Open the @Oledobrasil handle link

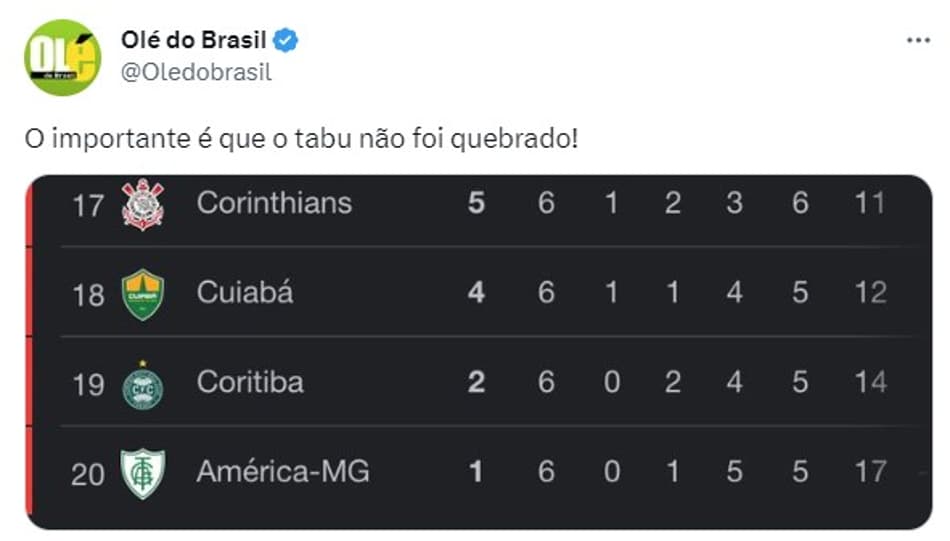click(196, 72)
